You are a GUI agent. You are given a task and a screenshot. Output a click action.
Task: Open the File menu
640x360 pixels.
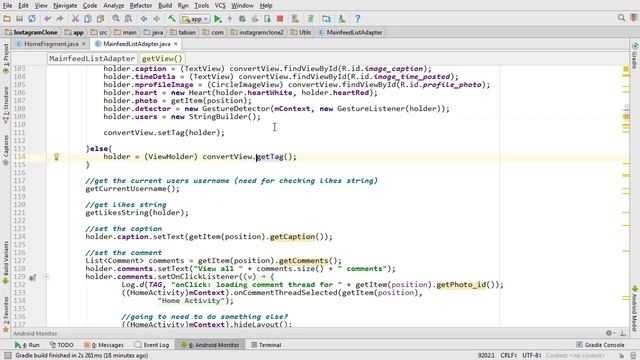(x=7, y=6)
